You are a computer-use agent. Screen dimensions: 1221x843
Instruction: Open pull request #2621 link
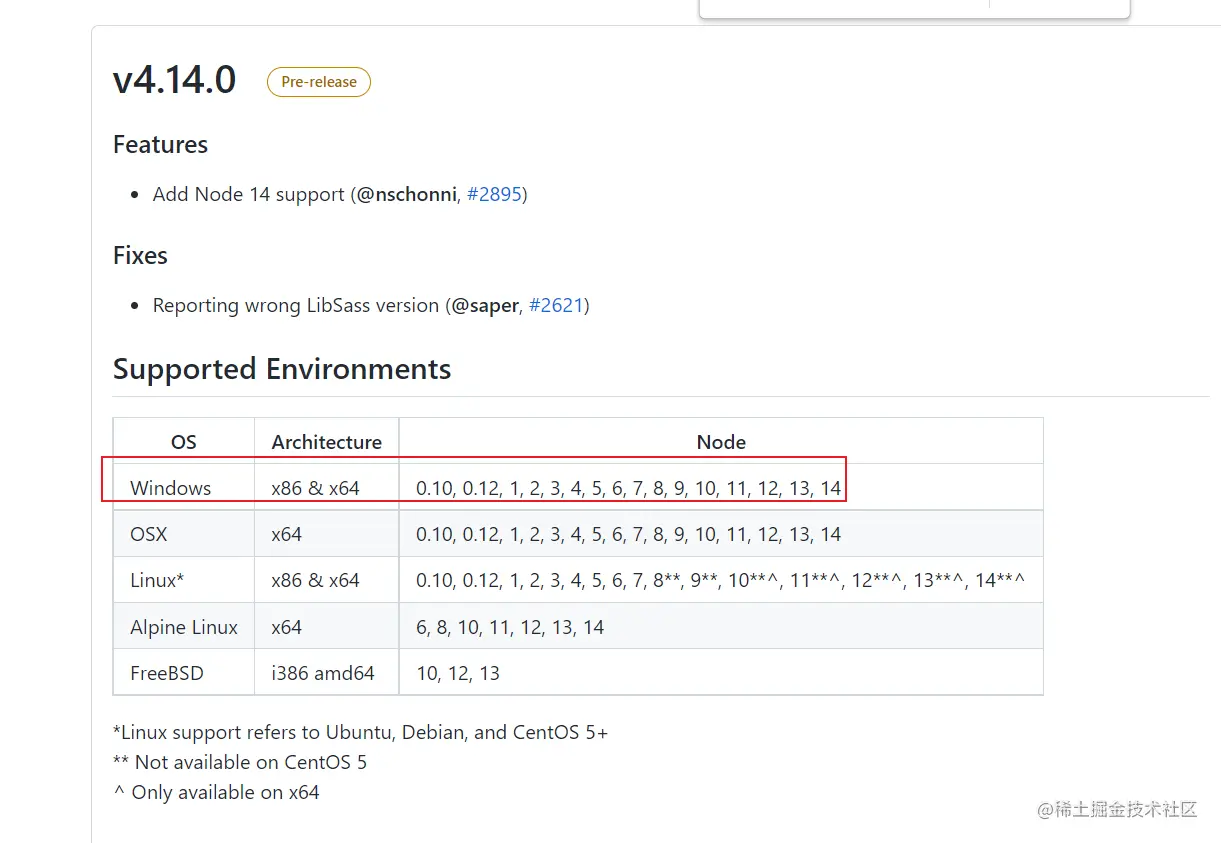(556, 305)
